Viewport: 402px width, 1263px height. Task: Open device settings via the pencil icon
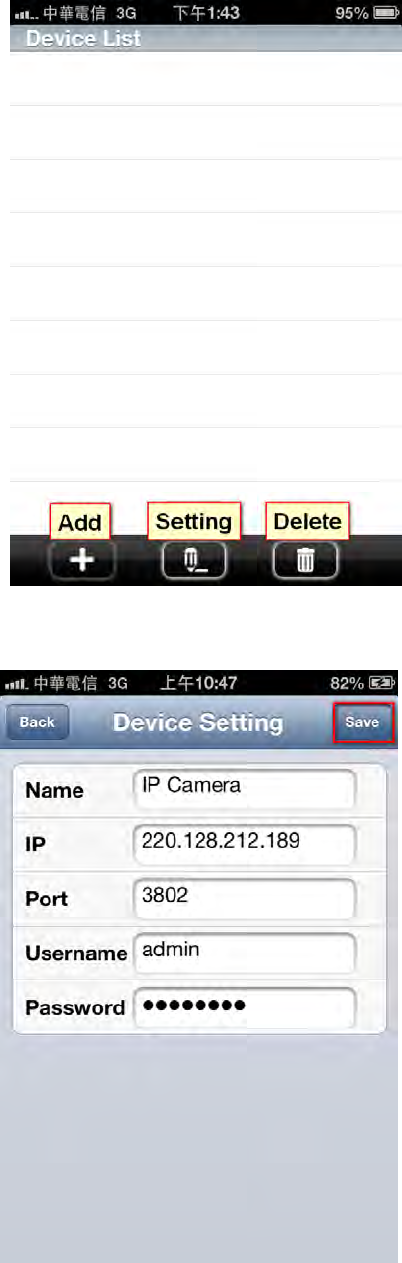coord(194,561)
